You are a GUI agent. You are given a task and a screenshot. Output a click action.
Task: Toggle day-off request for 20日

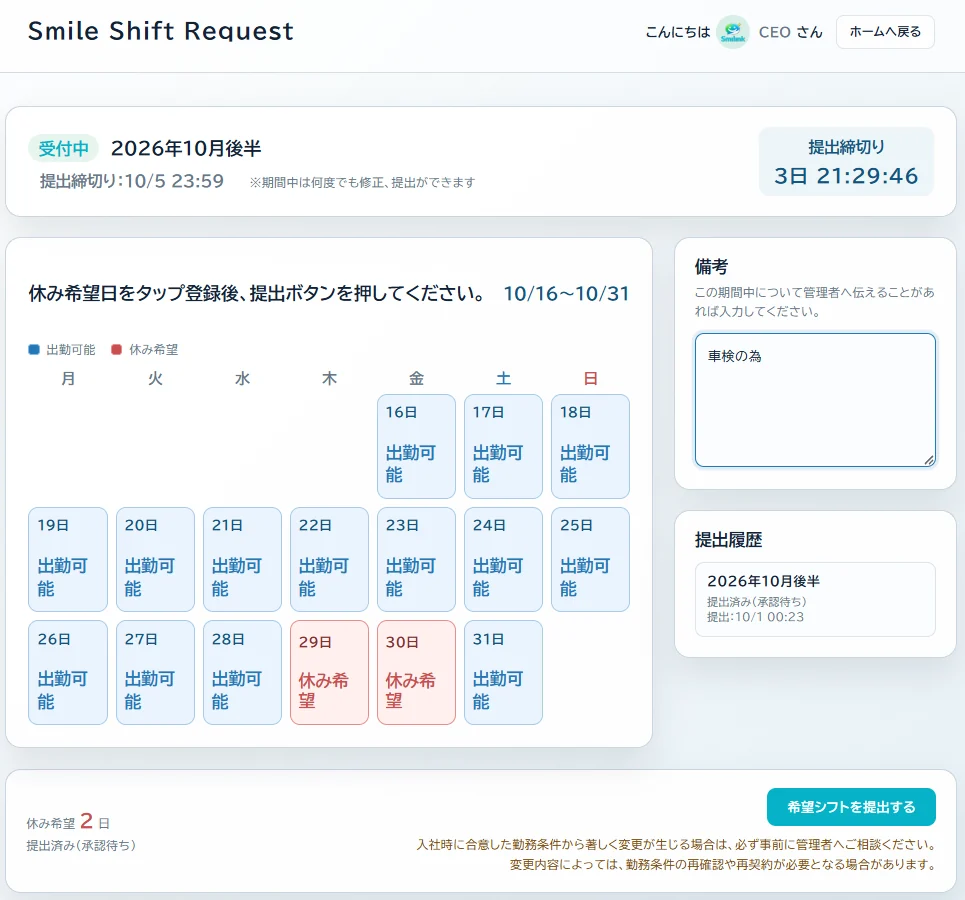point(155,560)
